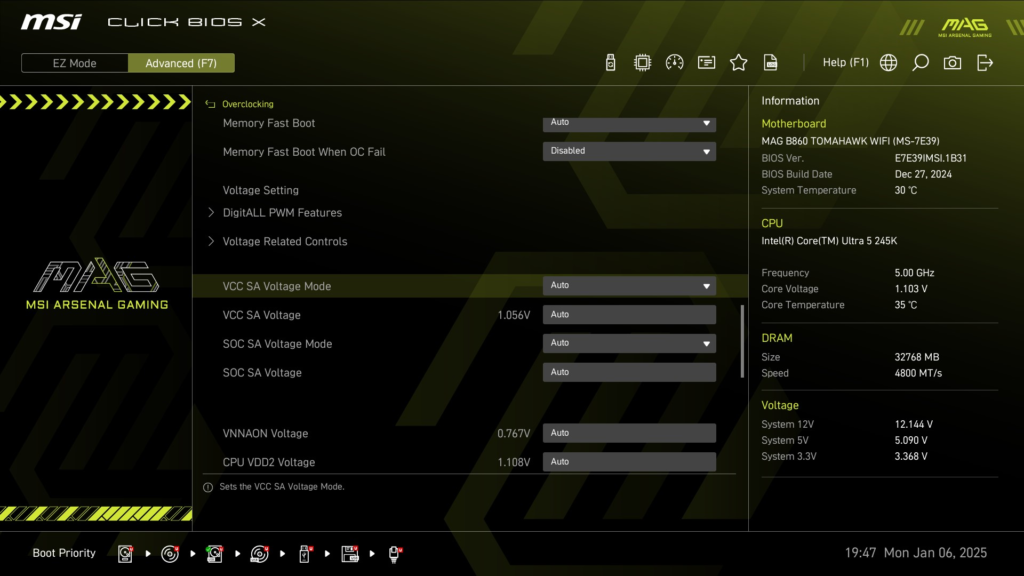Click the SOC SA Voltage input field
The height and width of the screenshot is (576, 1024).
pyautogui.click(x=629, y=372)
